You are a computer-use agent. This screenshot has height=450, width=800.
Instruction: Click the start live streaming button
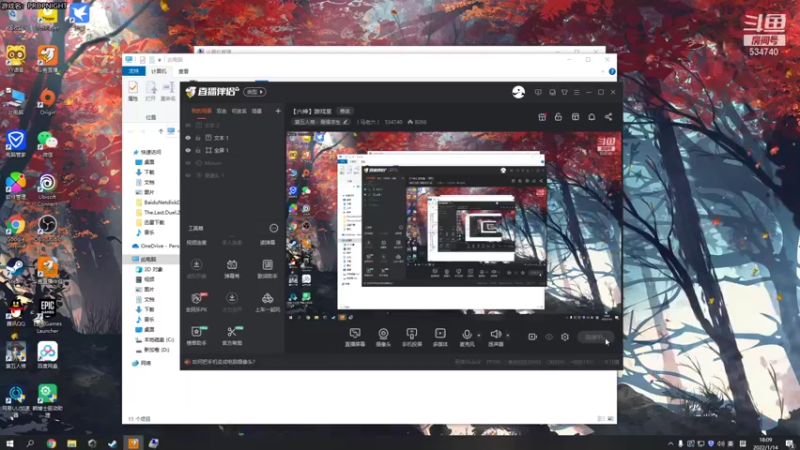pyautogui.click(x=595, y=337)
